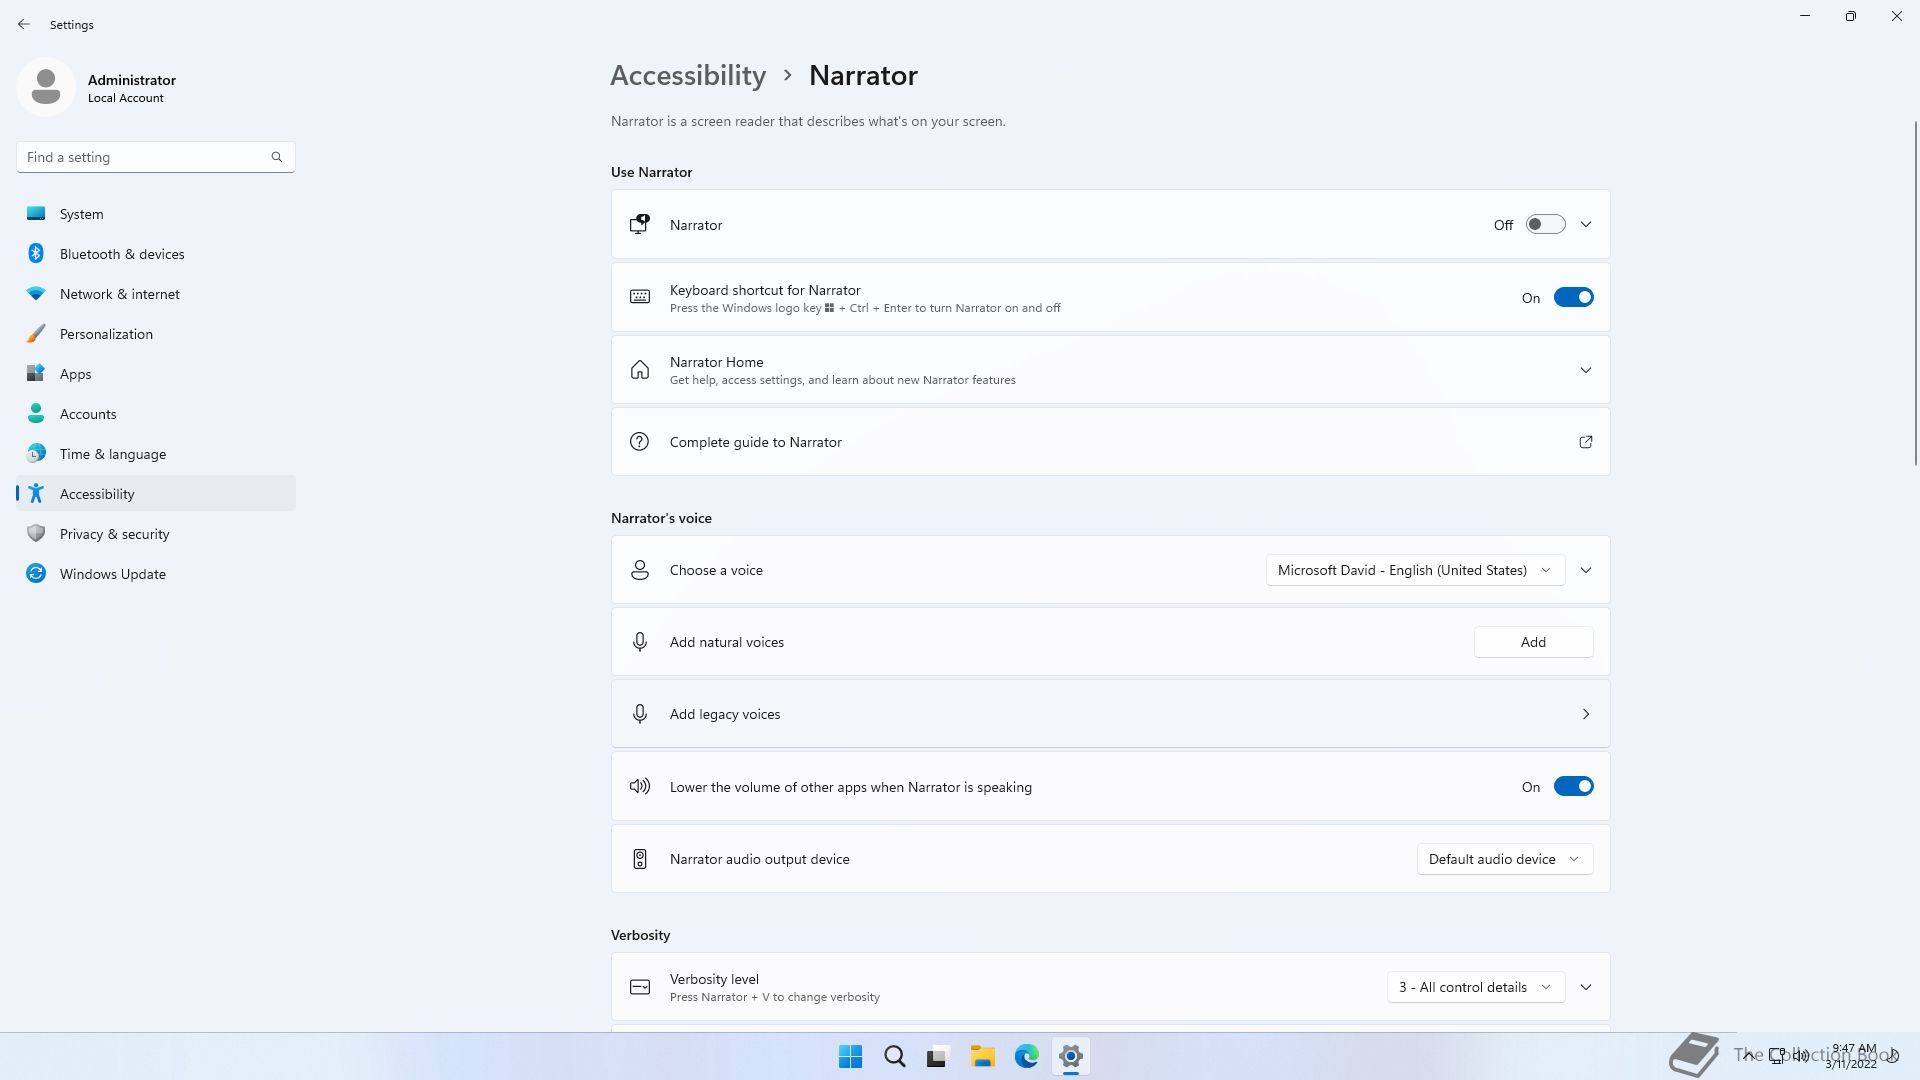1920x1080 pixels.
Task: Click the keyboard icon beside Keyboard shortcut
Action: 640,297
